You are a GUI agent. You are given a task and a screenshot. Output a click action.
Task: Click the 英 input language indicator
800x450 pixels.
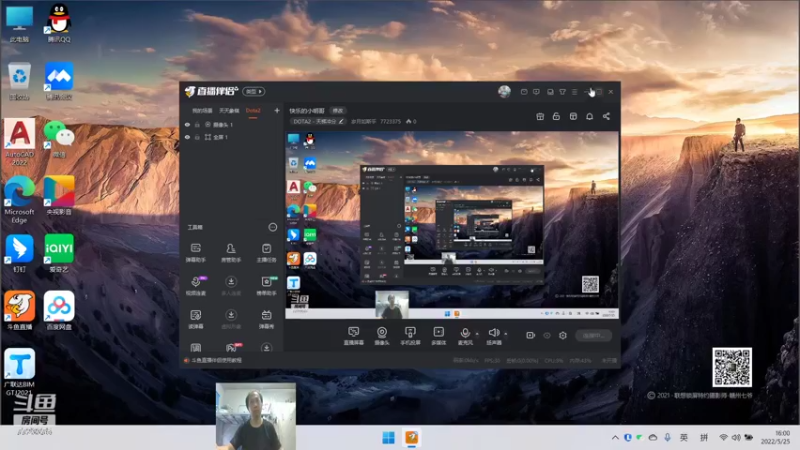(x=684, y=438)
